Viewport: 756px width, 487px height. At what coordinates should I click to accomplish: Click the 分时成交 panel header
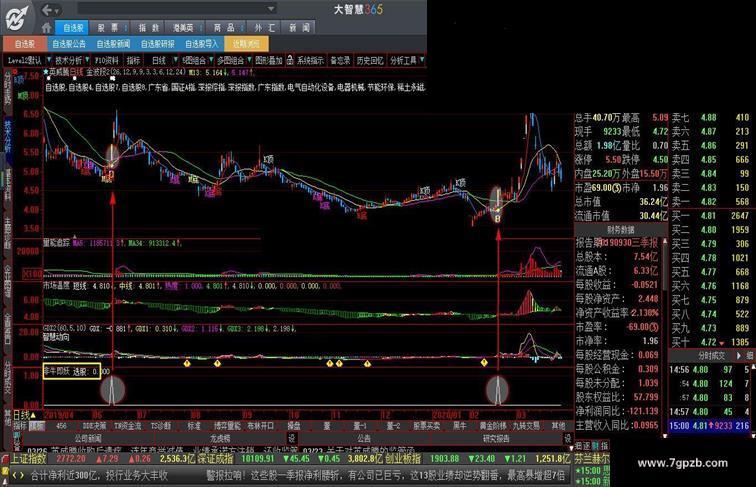(711, 356)
